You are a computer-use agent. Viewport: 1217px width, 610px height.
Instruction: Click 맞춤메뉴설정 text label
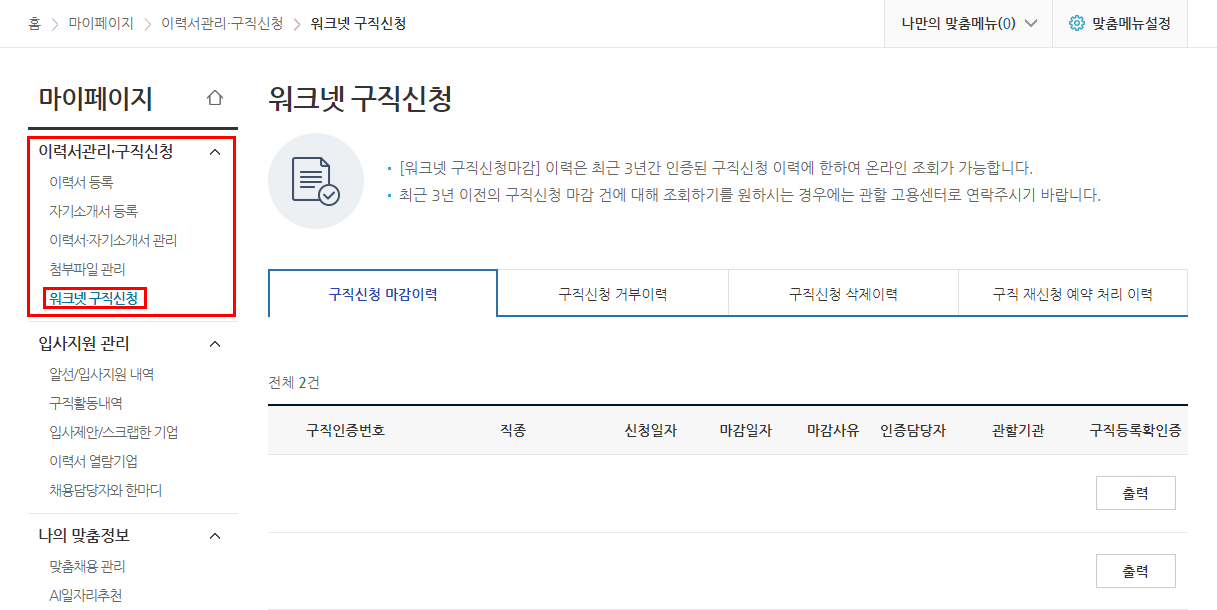tap(1131, 23)
